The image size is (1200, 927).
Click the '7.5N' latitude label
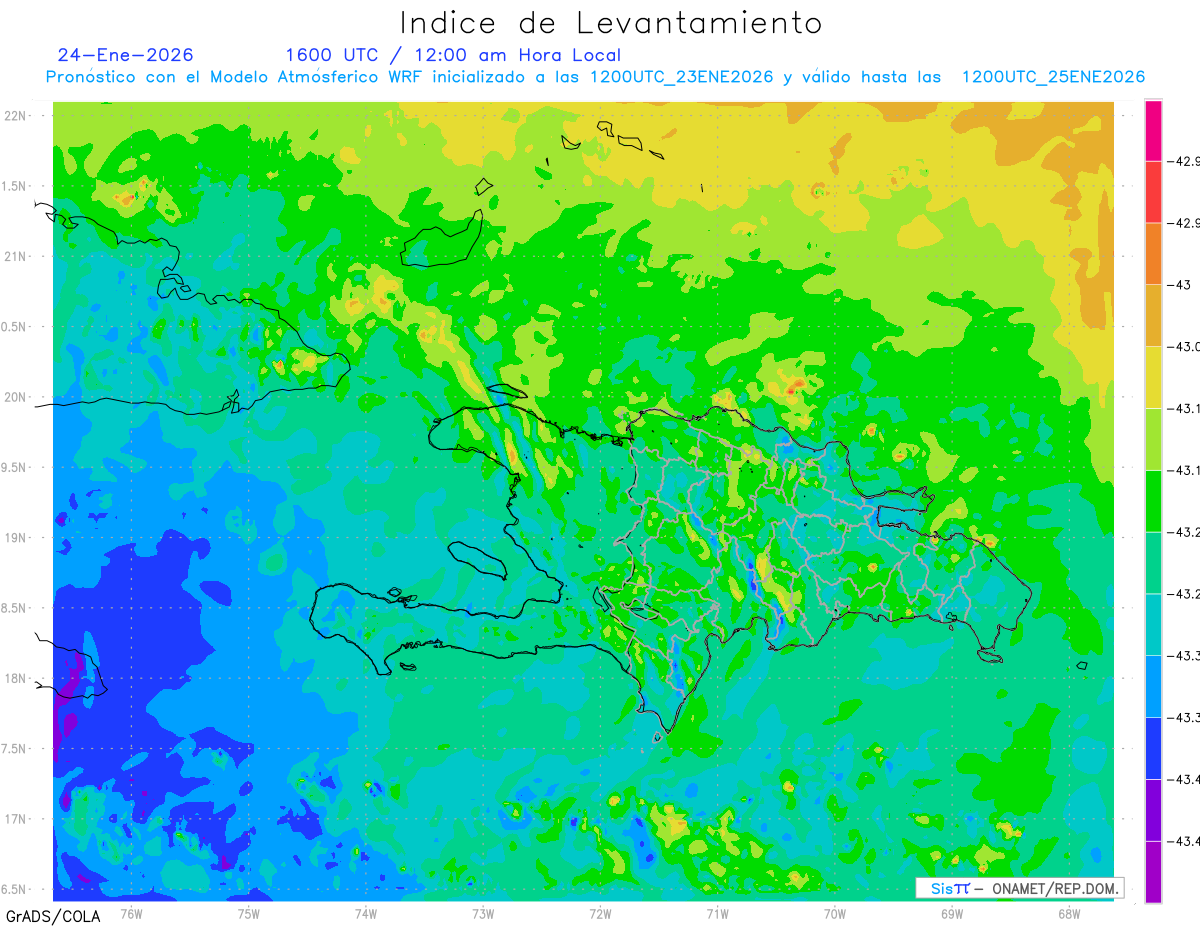pos(15,749)
